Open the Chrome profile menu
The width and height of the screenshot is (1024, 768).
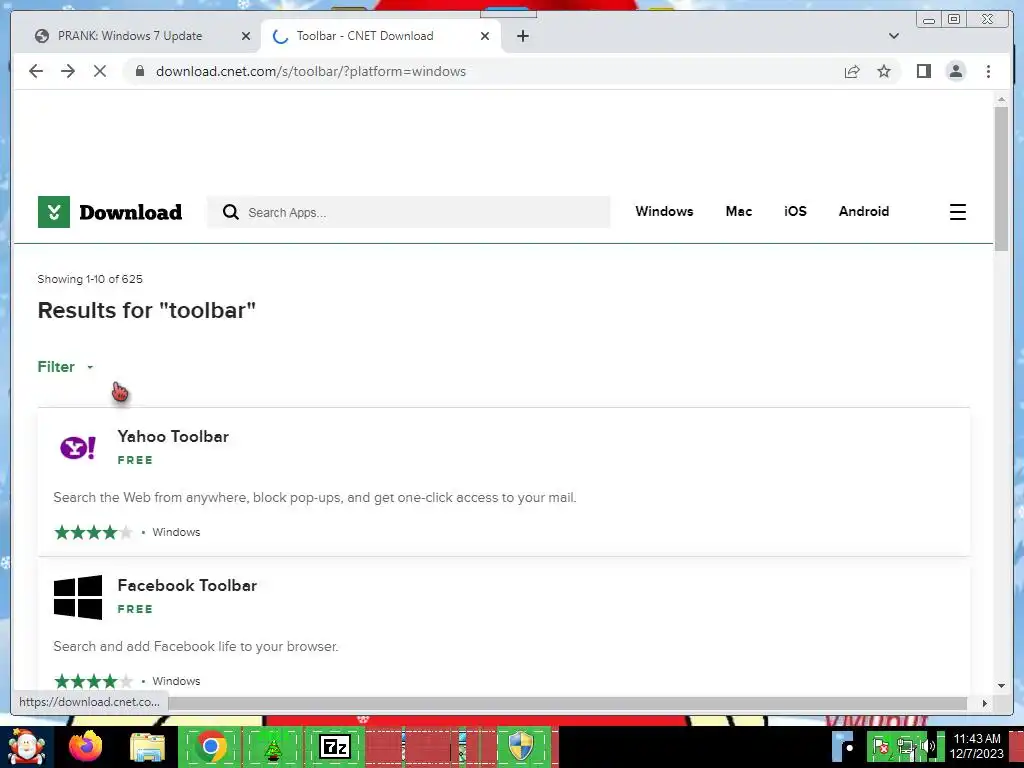pos(955,71)
